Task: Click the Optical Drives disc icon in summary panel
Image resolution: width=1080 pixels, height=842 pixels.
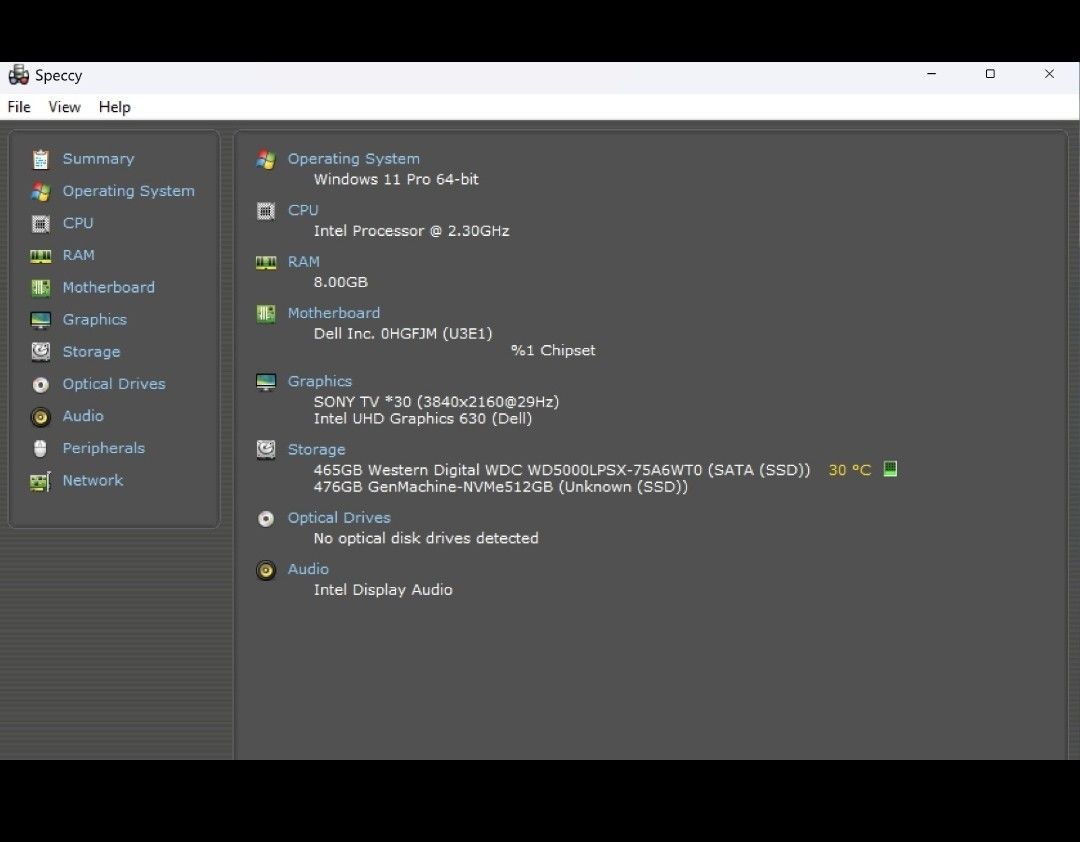Action: click(266, 518)
